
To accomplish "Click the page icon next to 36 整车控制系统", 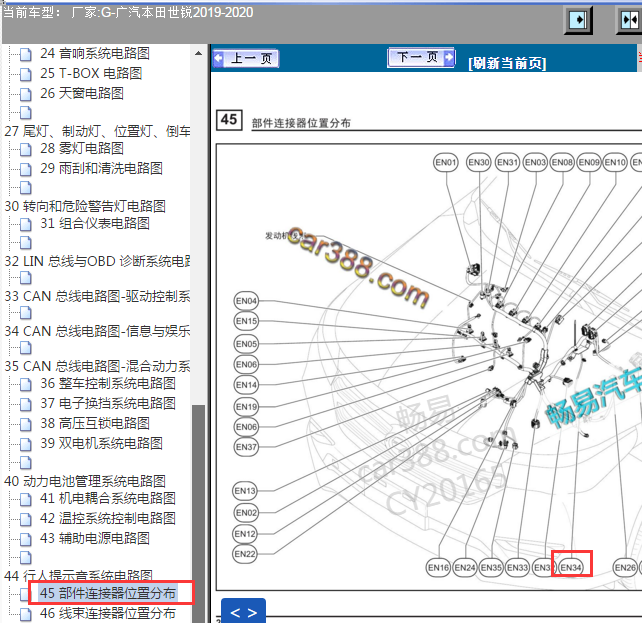I will [x=25, y=384].
